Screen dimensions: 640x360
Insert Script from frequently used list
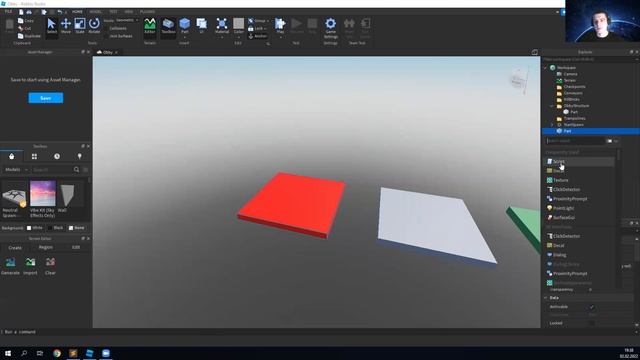(x=580, y=162)
